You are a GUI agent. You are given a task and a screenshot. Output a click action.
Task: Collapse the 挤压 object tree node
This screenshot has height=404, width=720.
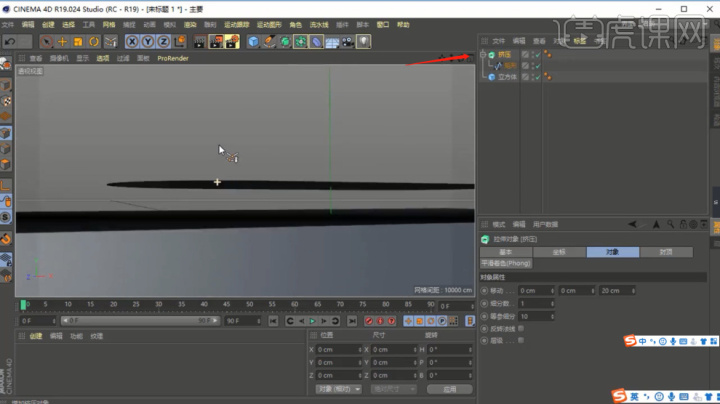coord(483,55)
